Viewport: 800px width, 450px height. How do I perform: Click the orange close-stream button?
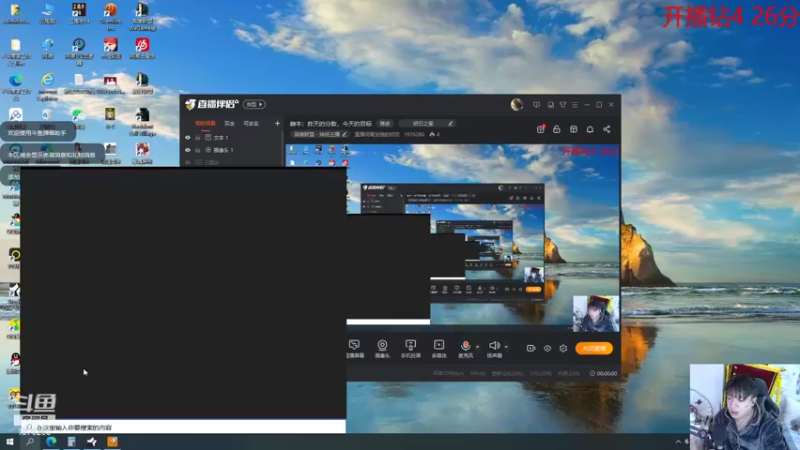[x=594, y=348]
